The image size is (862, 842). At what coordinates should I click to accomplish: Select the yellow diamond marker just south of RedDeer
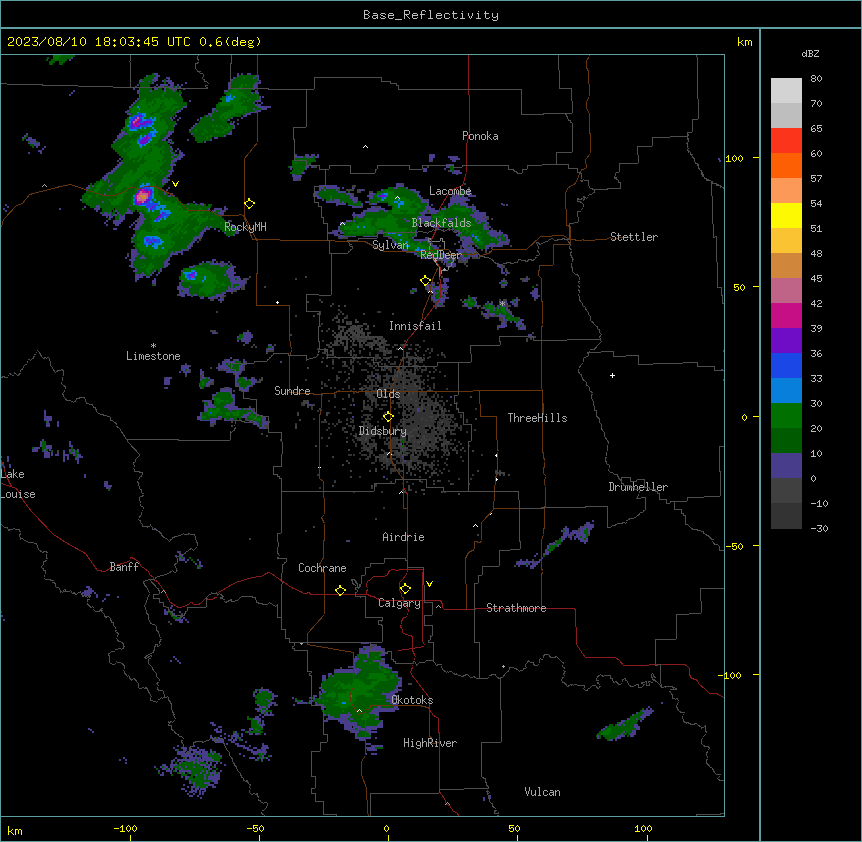coord(426,281)
